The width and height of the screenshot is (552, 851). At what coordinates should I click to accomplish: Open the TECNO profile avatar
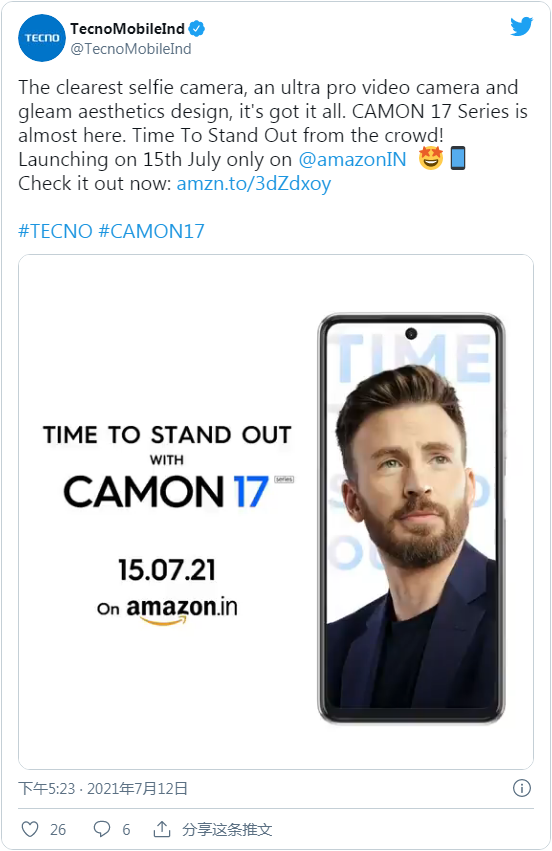pos(42,38)
